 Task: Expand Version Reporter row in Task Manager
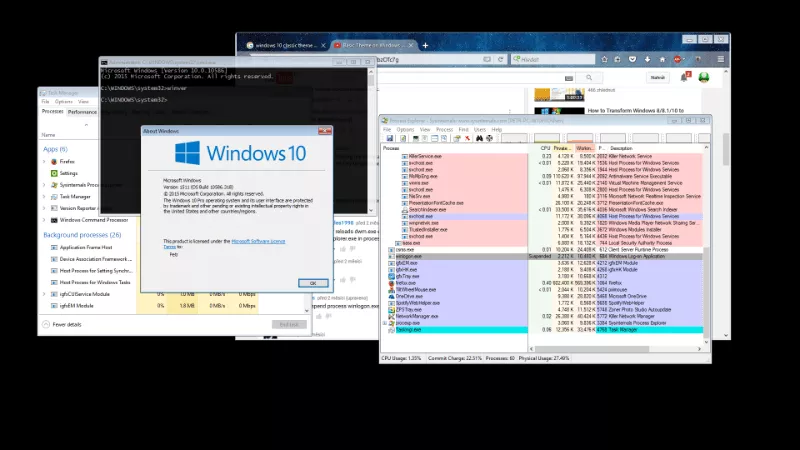[44, 208]
